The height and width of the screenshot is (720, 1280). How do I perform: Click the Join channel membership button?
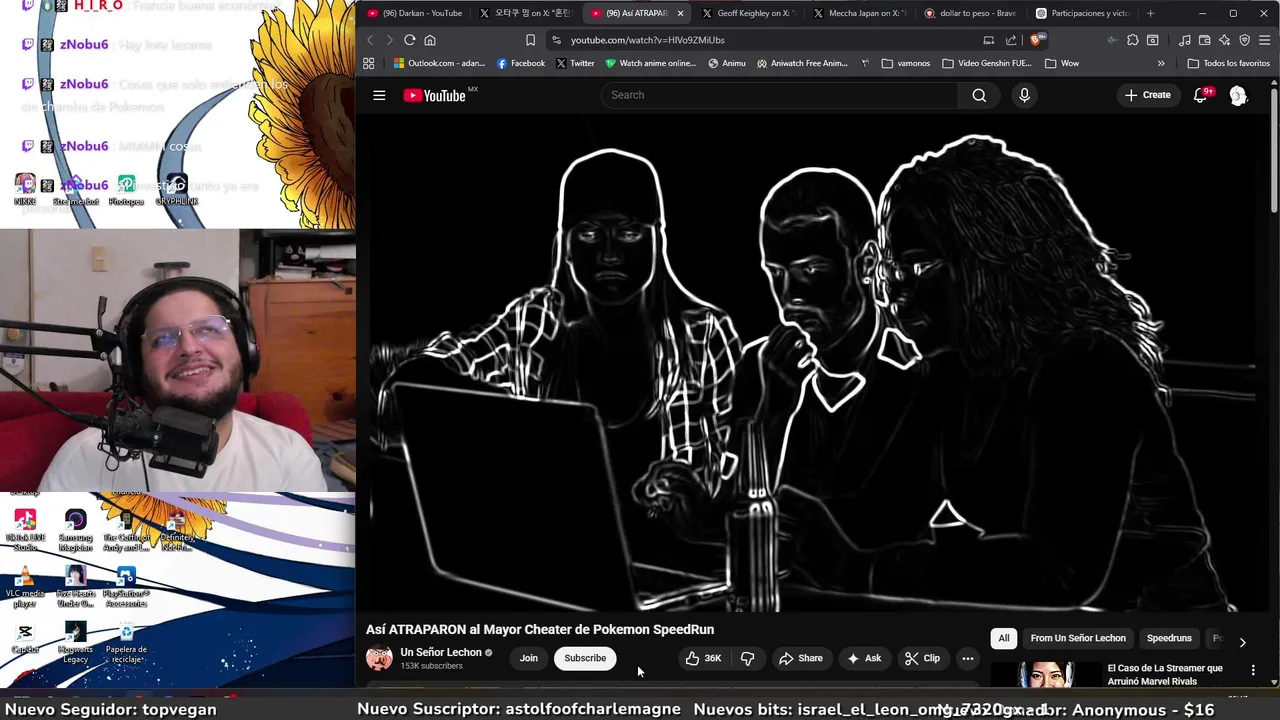pos(529,658)
